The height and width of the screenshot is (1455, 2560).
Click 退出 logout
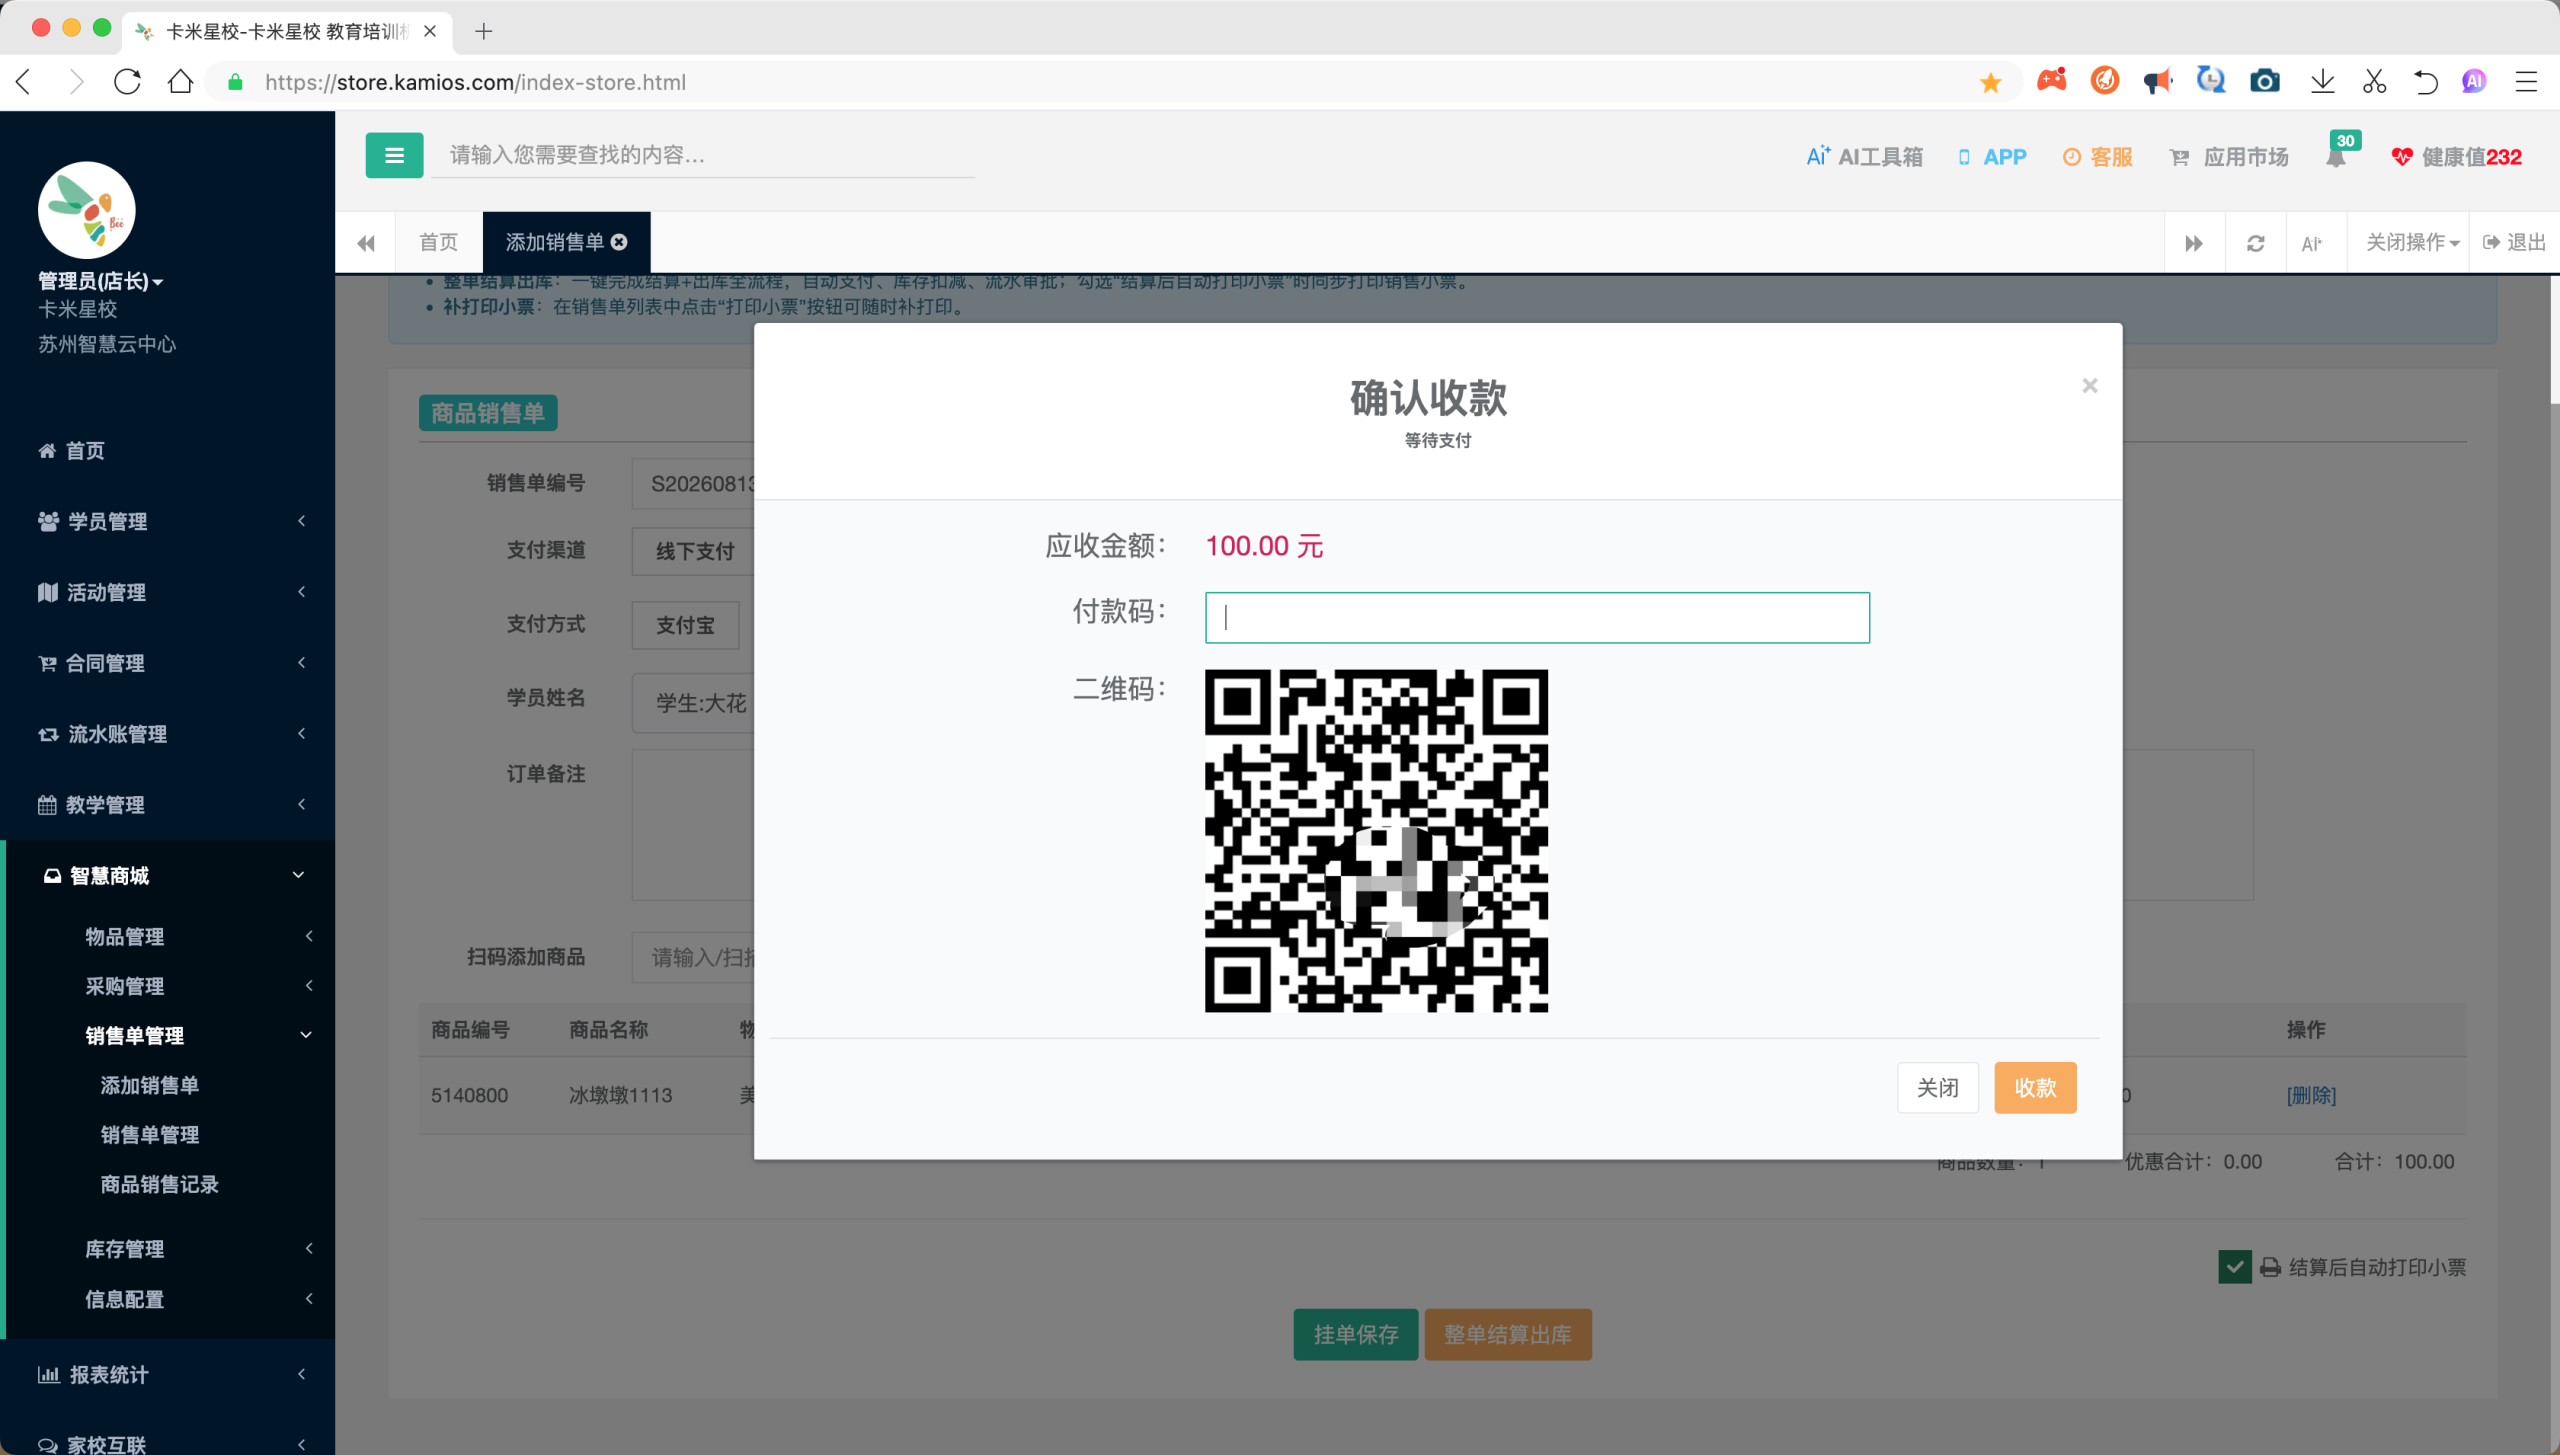[2515, 243]
